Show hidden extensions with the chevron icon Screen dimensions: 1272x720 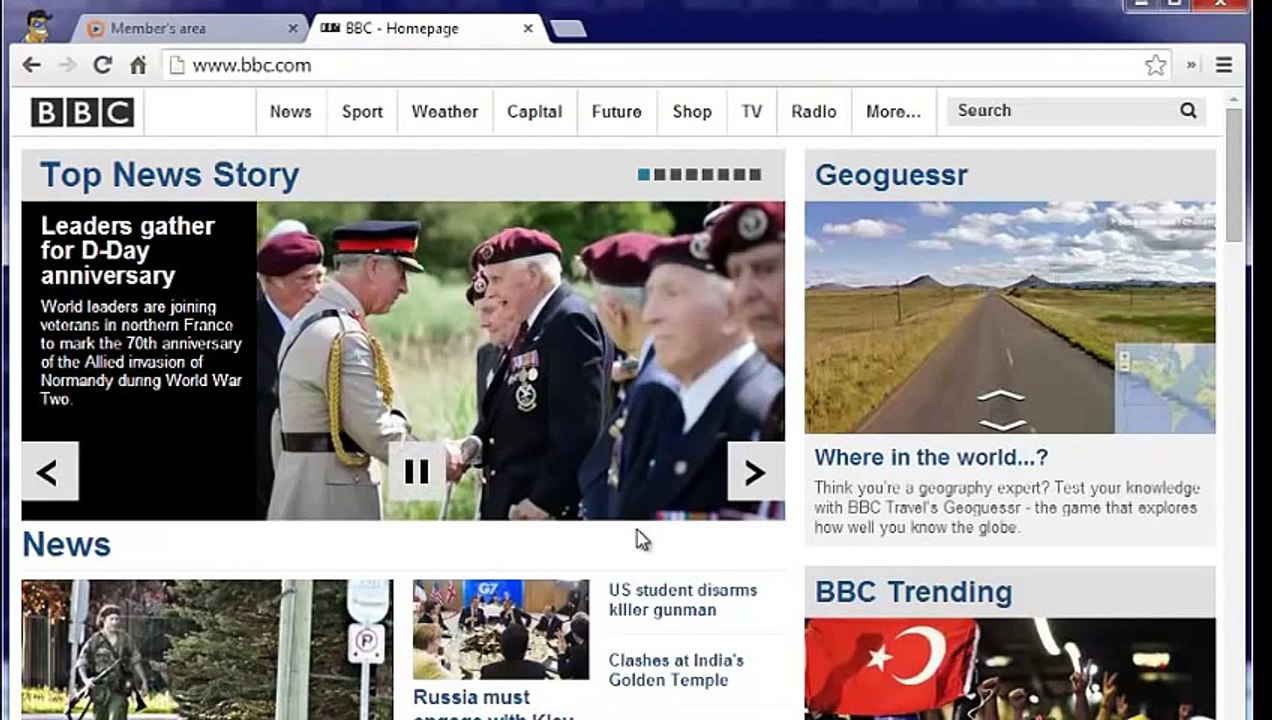point(1191,65)
